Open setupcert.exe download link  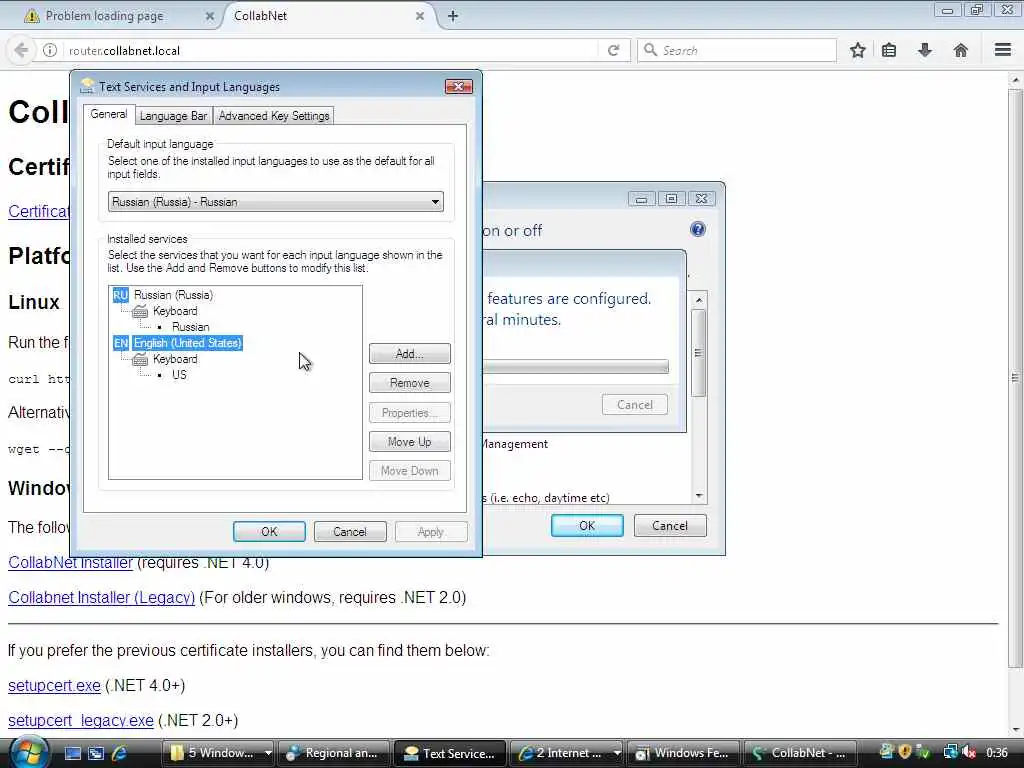54,686
